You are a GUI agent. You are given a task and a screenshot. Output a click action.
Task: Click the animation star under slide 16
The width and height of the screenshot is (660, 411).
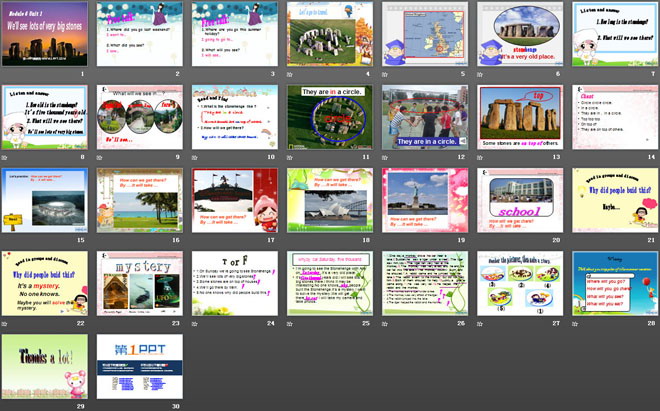101,240
